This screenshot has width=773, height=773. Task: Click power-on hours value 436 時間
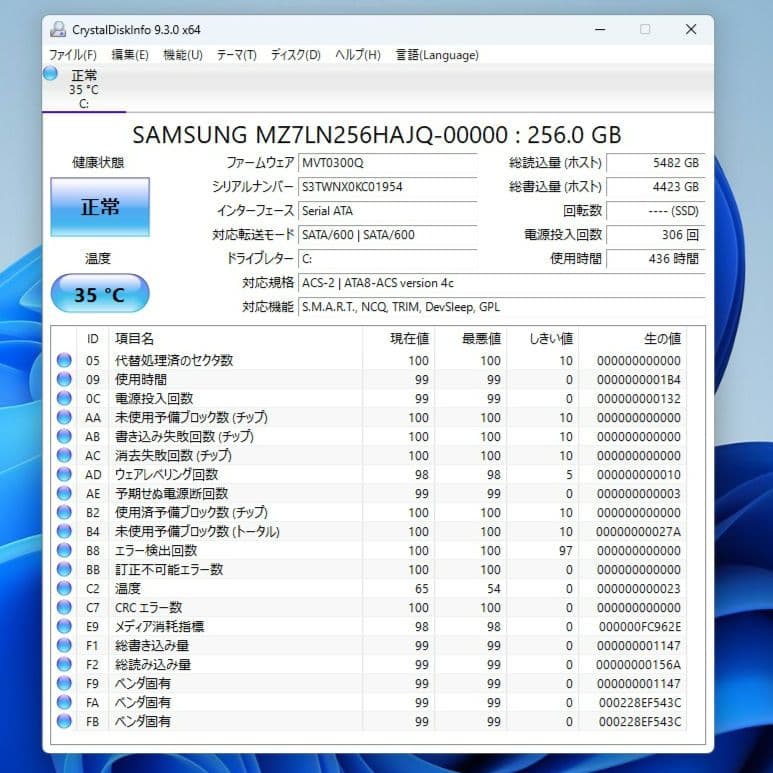tap(656, 259)
